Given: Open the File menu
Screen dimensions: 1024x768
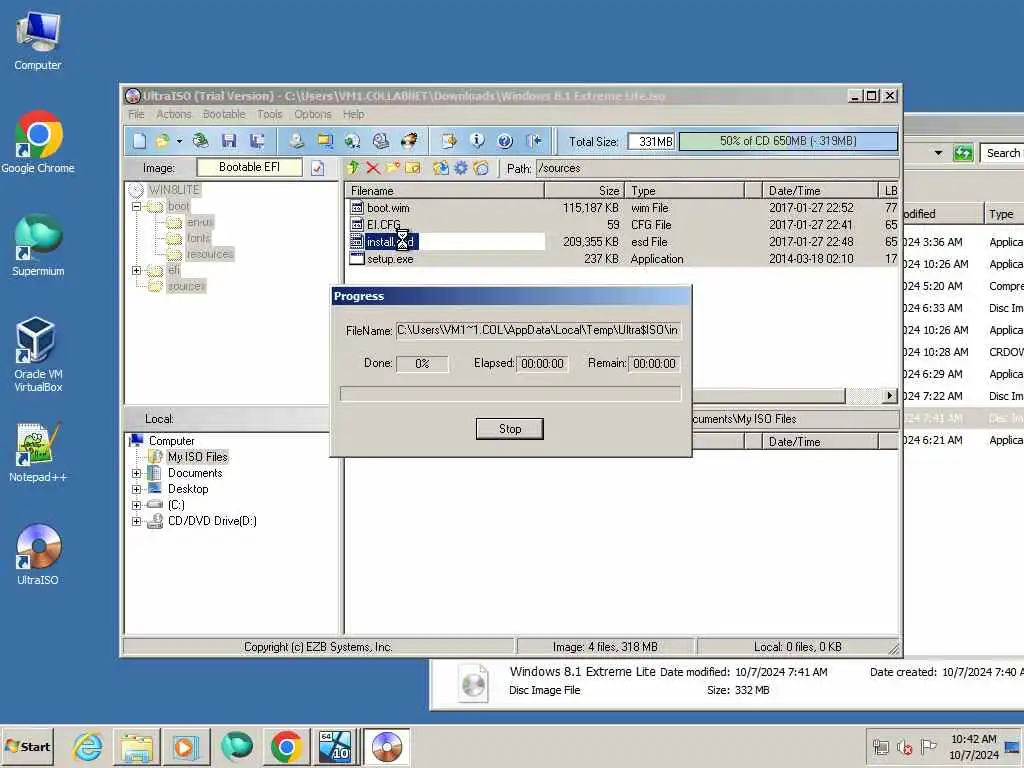Looking at the screenshot, I should point(136,114).
